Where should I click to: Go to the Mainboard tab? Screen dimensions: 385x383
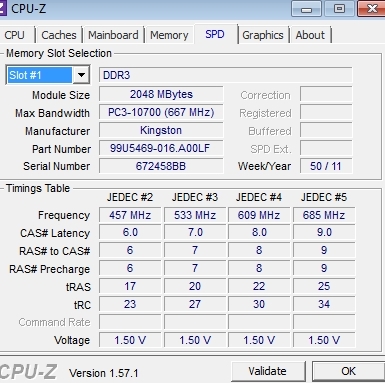tap(113, 35)
